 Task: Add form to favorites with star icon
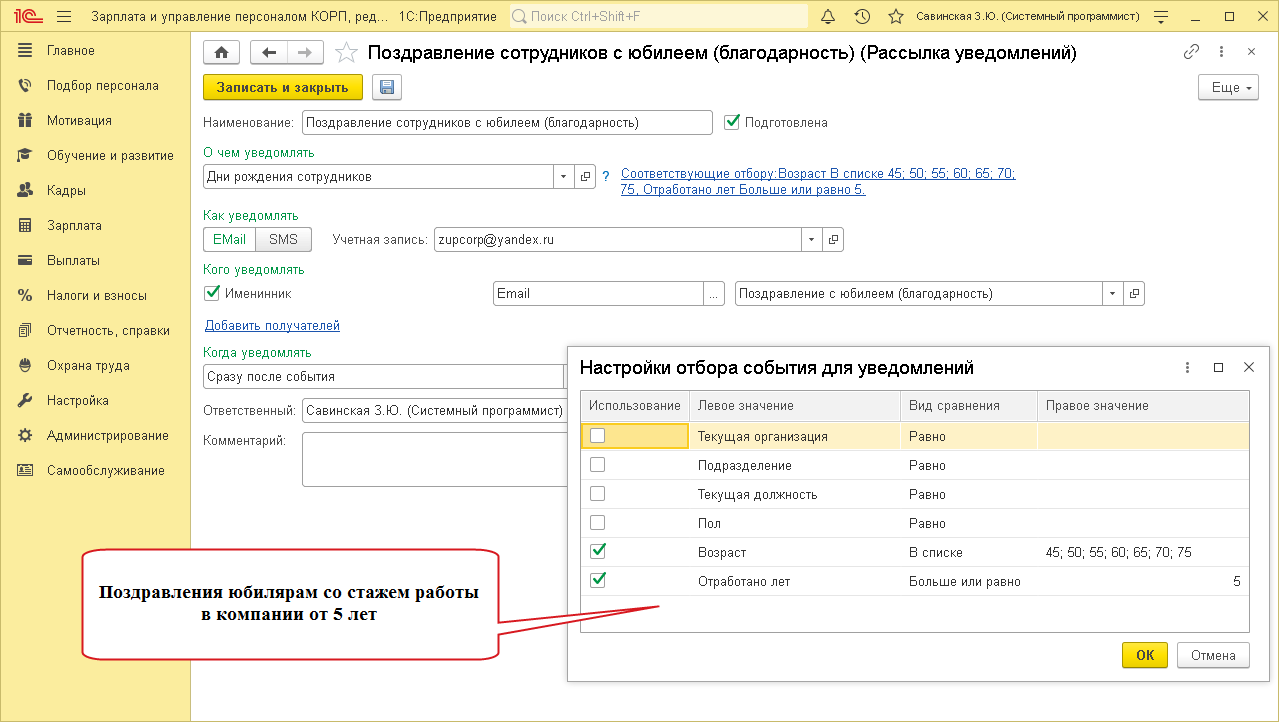pos(345,53)
